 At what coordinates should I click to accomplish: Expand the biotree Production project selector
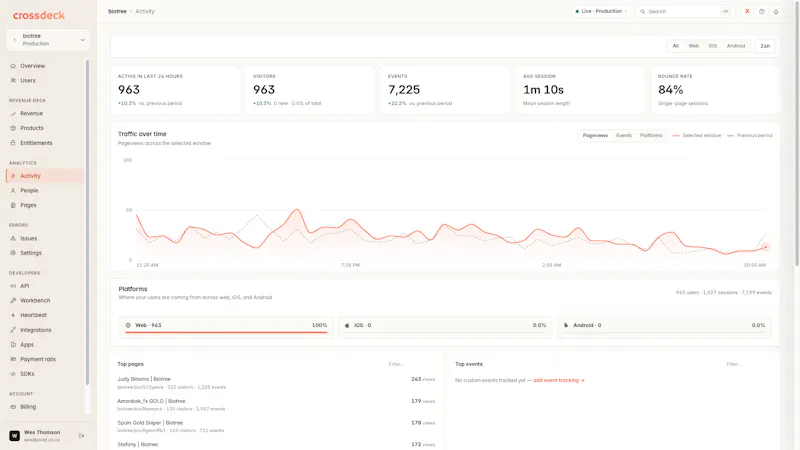[x=48, y=40]
